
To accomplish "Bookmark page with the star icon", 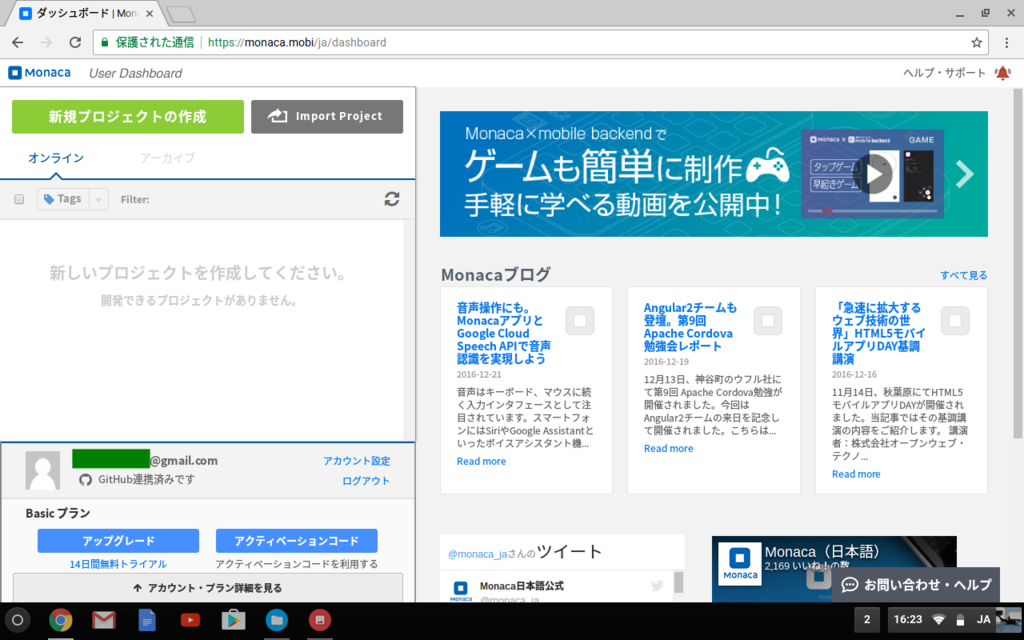I will pyautogui.click(x=976, y=42).
